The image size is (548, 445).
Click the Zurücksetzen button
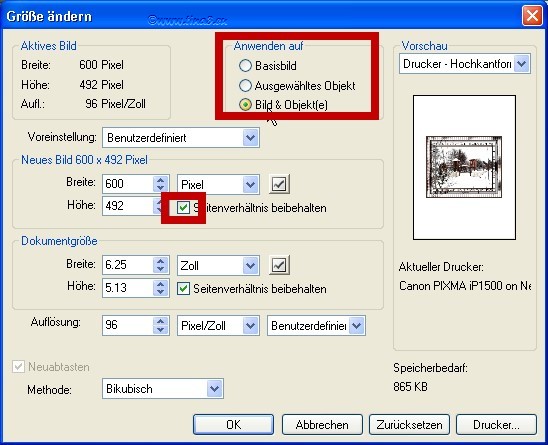pyautogui.click(x=409, y=424)
